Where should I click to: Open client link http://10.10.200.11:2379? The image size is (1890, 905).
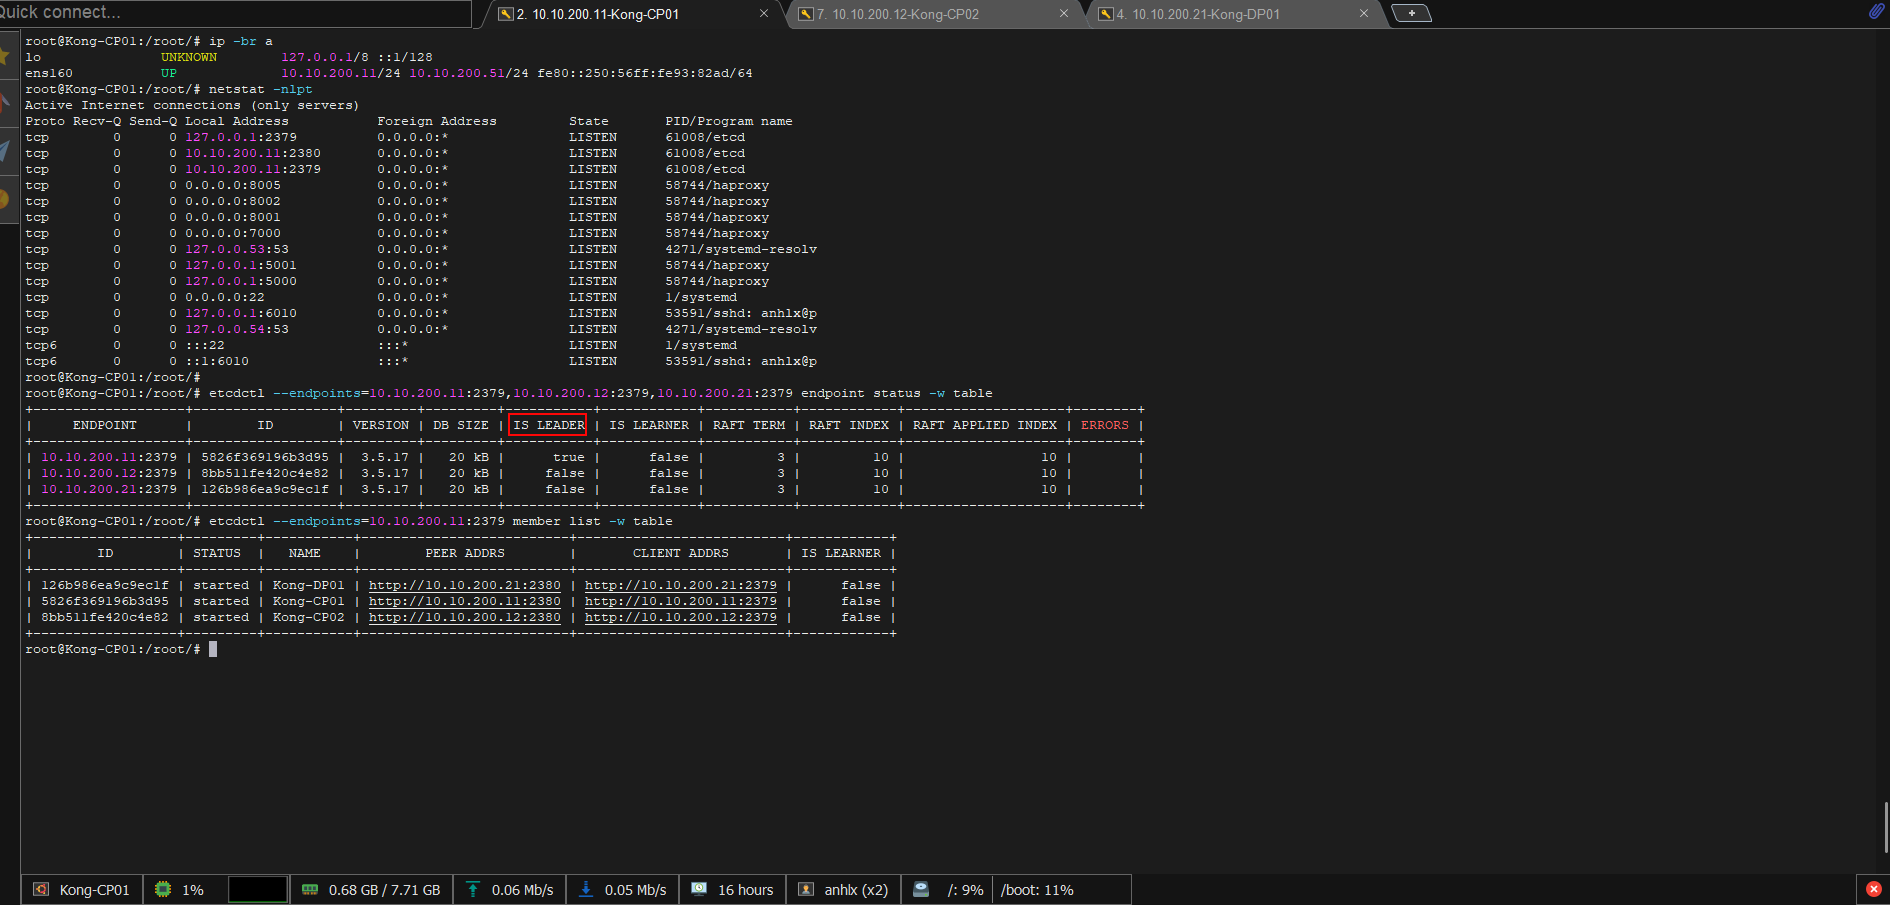click(681, 601)
